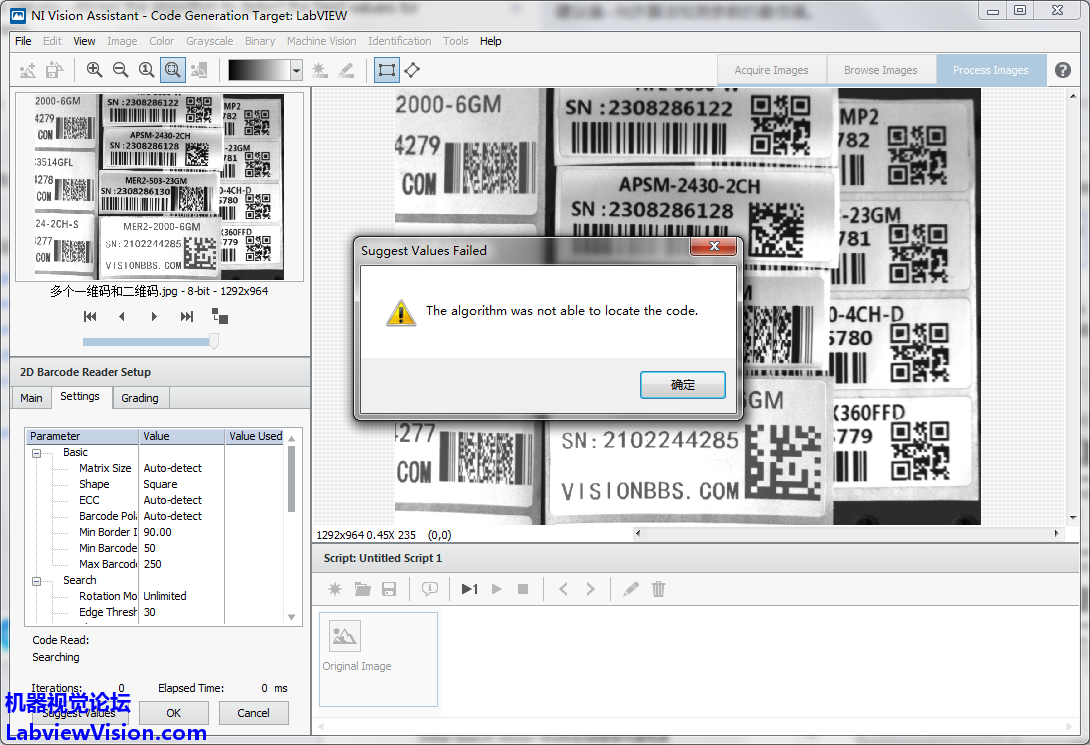This screenshot has width=1090, height=745.
Task: Open the grayscale palette dropdown
Action: [296, 70]
